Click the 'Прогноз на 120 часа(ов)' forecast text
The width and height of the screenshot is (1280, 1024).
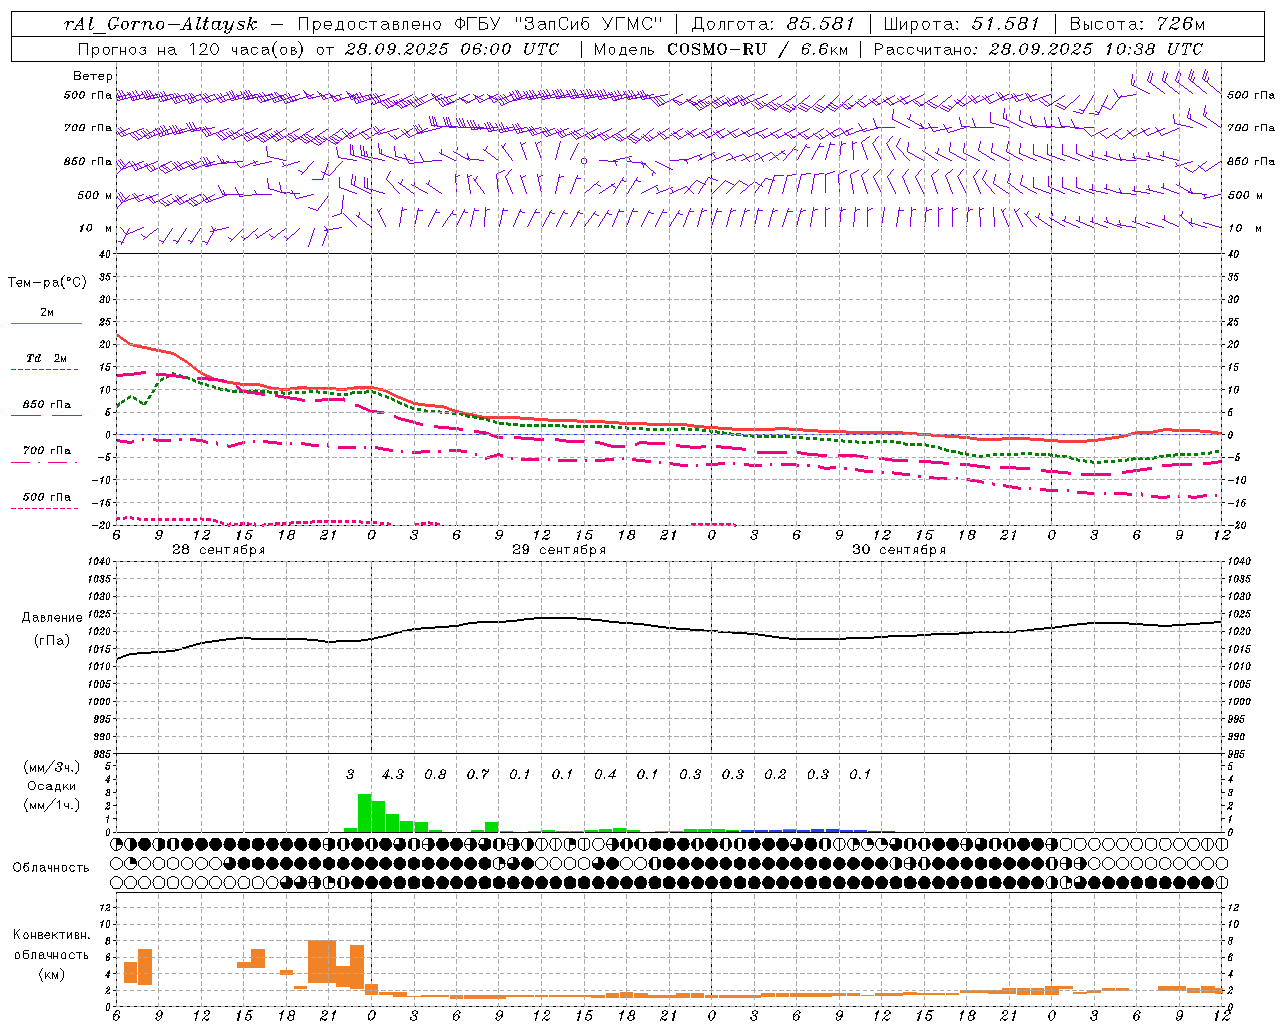[x=193, y=49]
